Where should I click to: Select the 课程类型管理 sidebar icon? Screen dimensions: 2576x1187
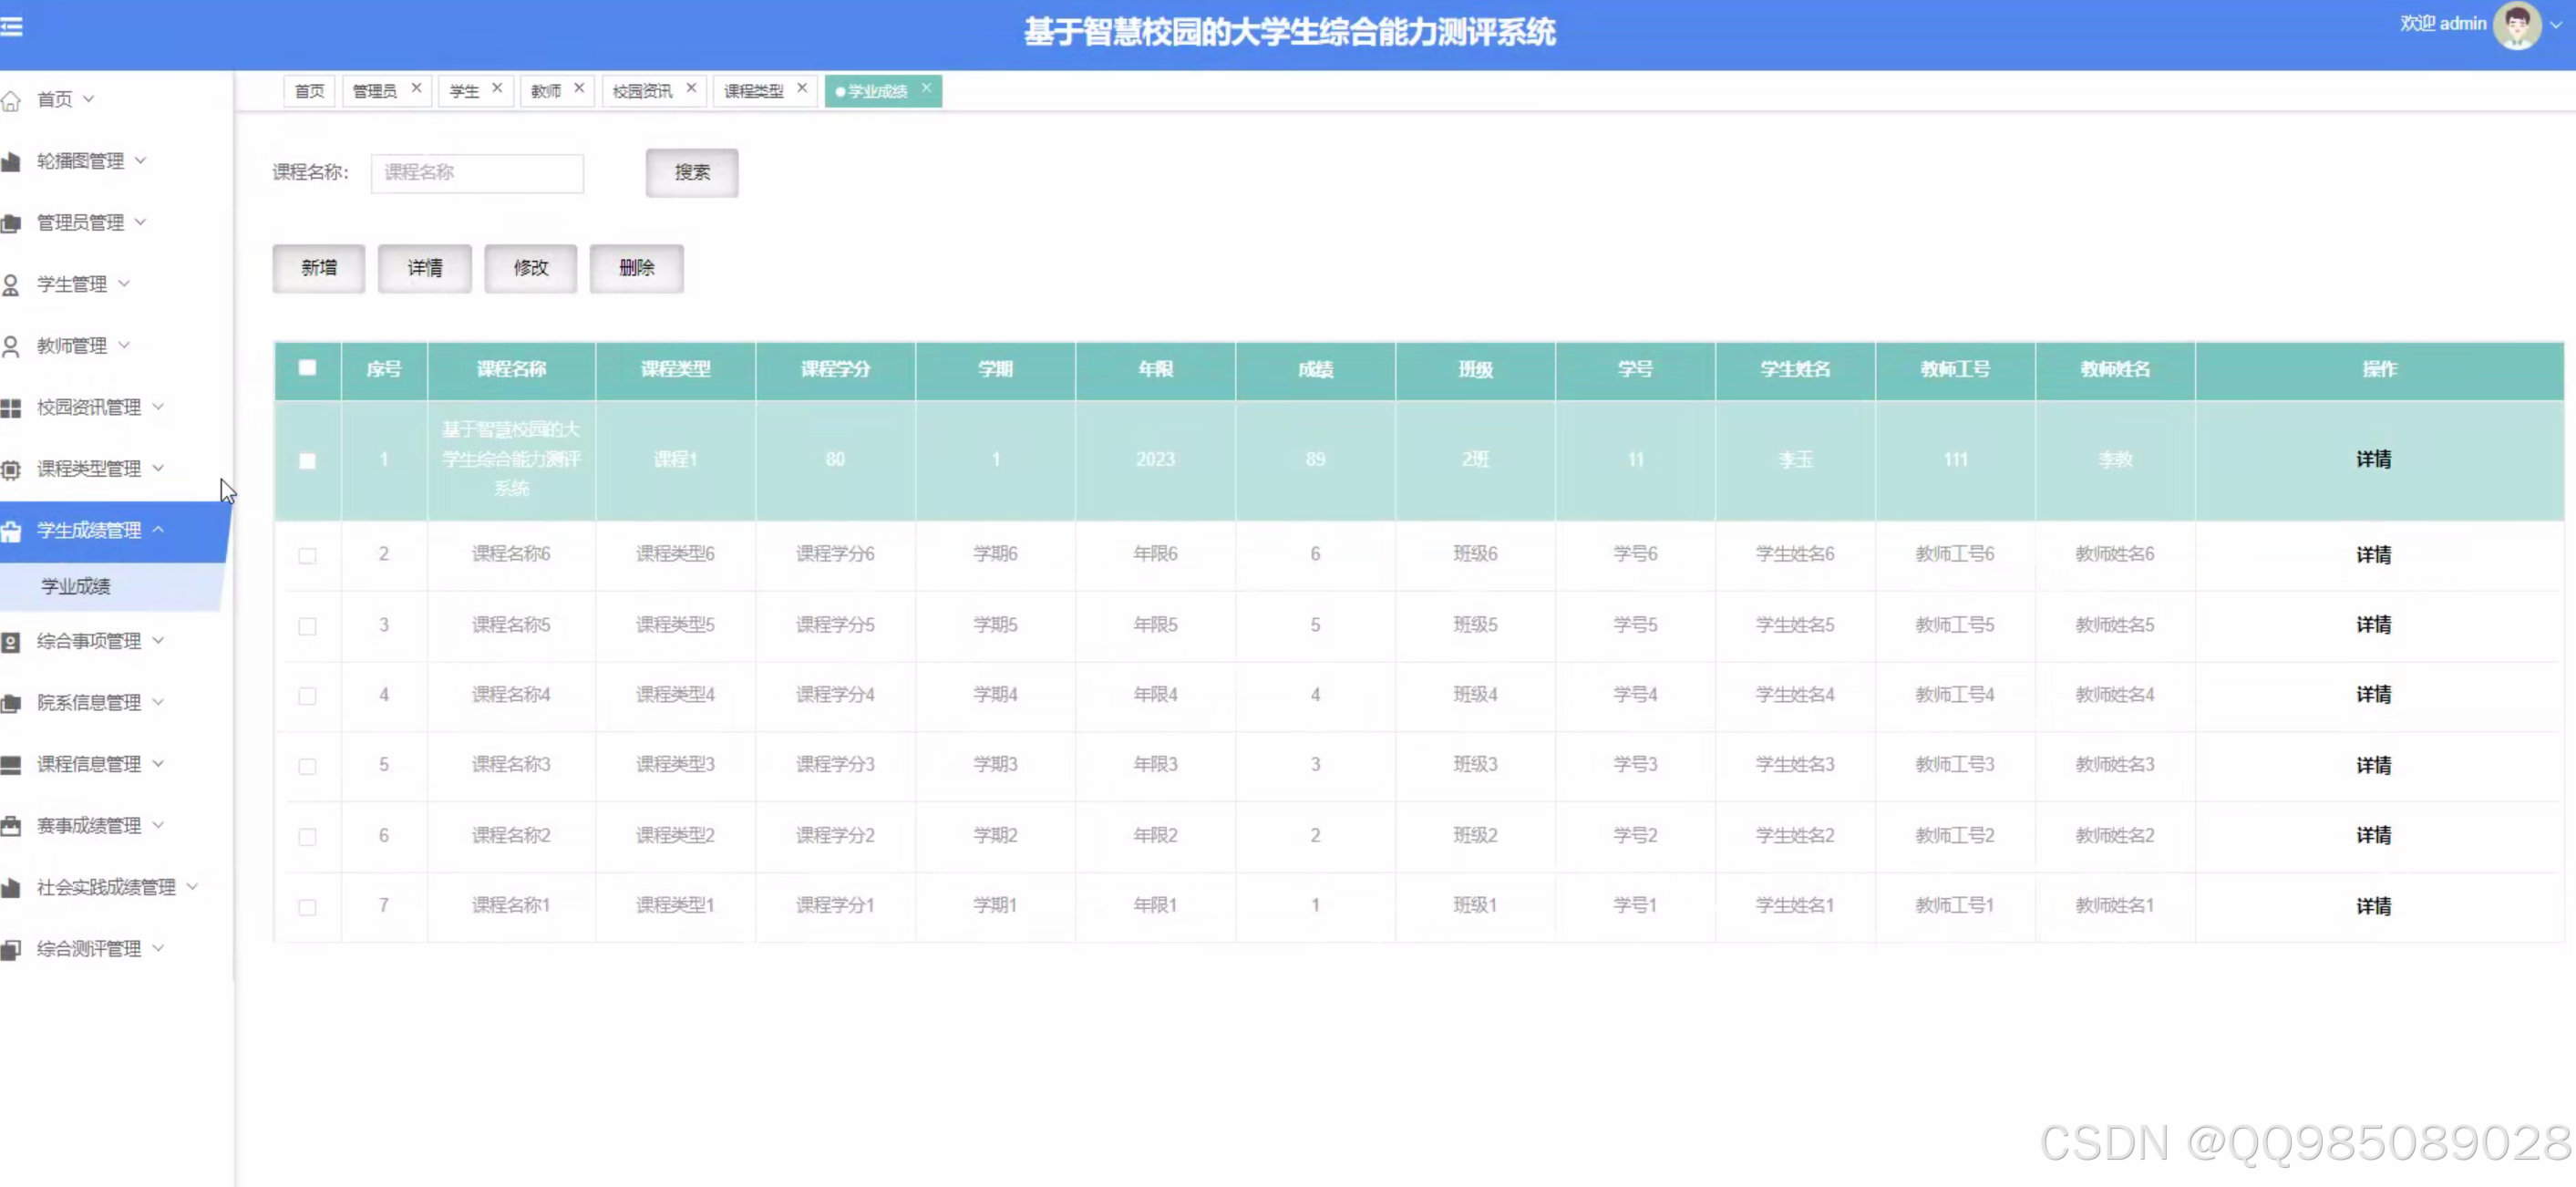coord(13,468)
